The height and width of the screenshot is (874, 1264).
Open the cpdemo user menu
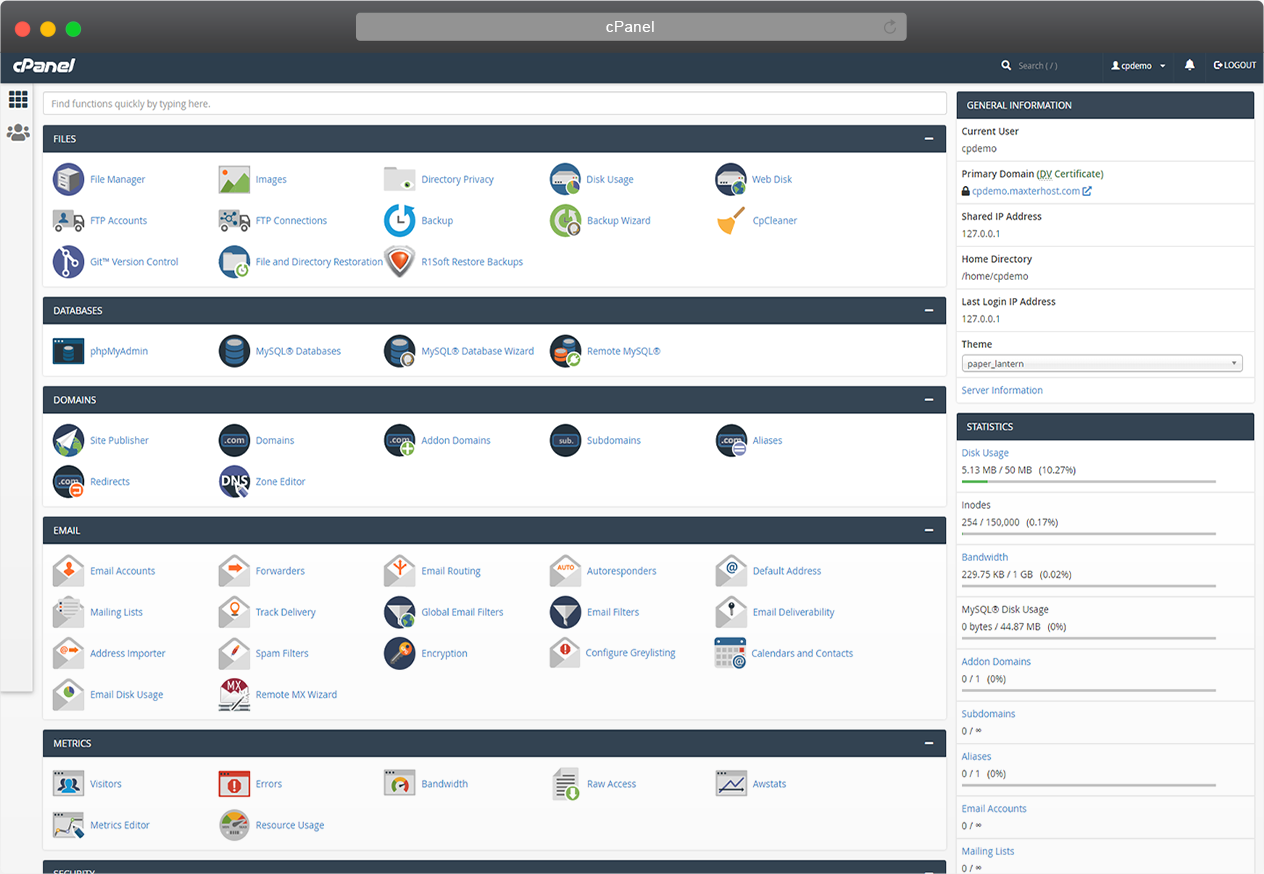click(x=1136, y=65)
